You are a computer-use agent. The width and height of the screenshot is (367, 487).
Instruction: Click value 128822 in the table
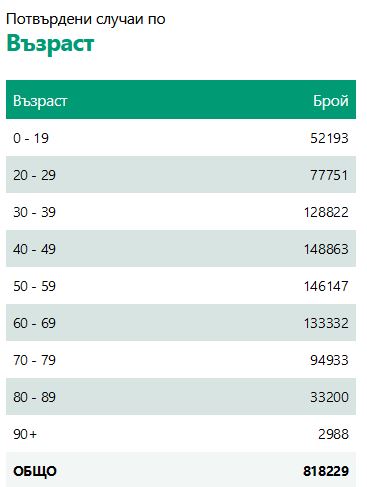326,212
